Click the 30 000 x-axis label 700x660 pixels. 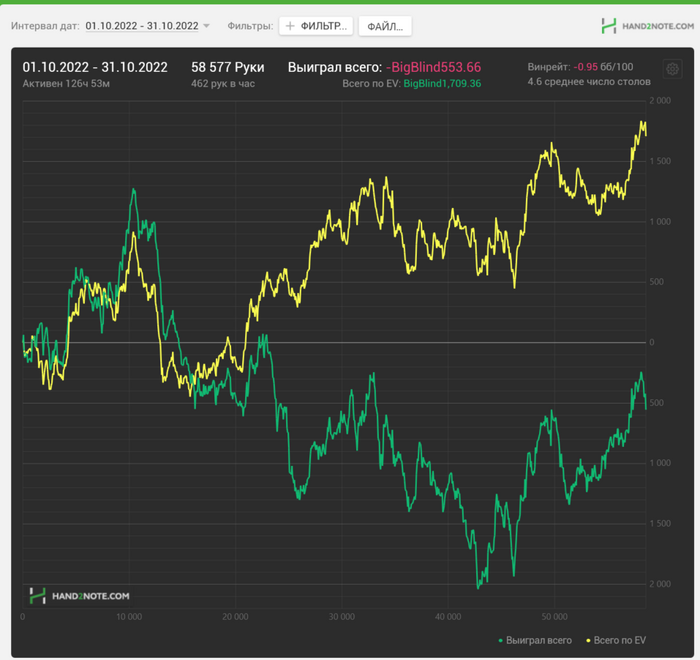click(341, 616)
